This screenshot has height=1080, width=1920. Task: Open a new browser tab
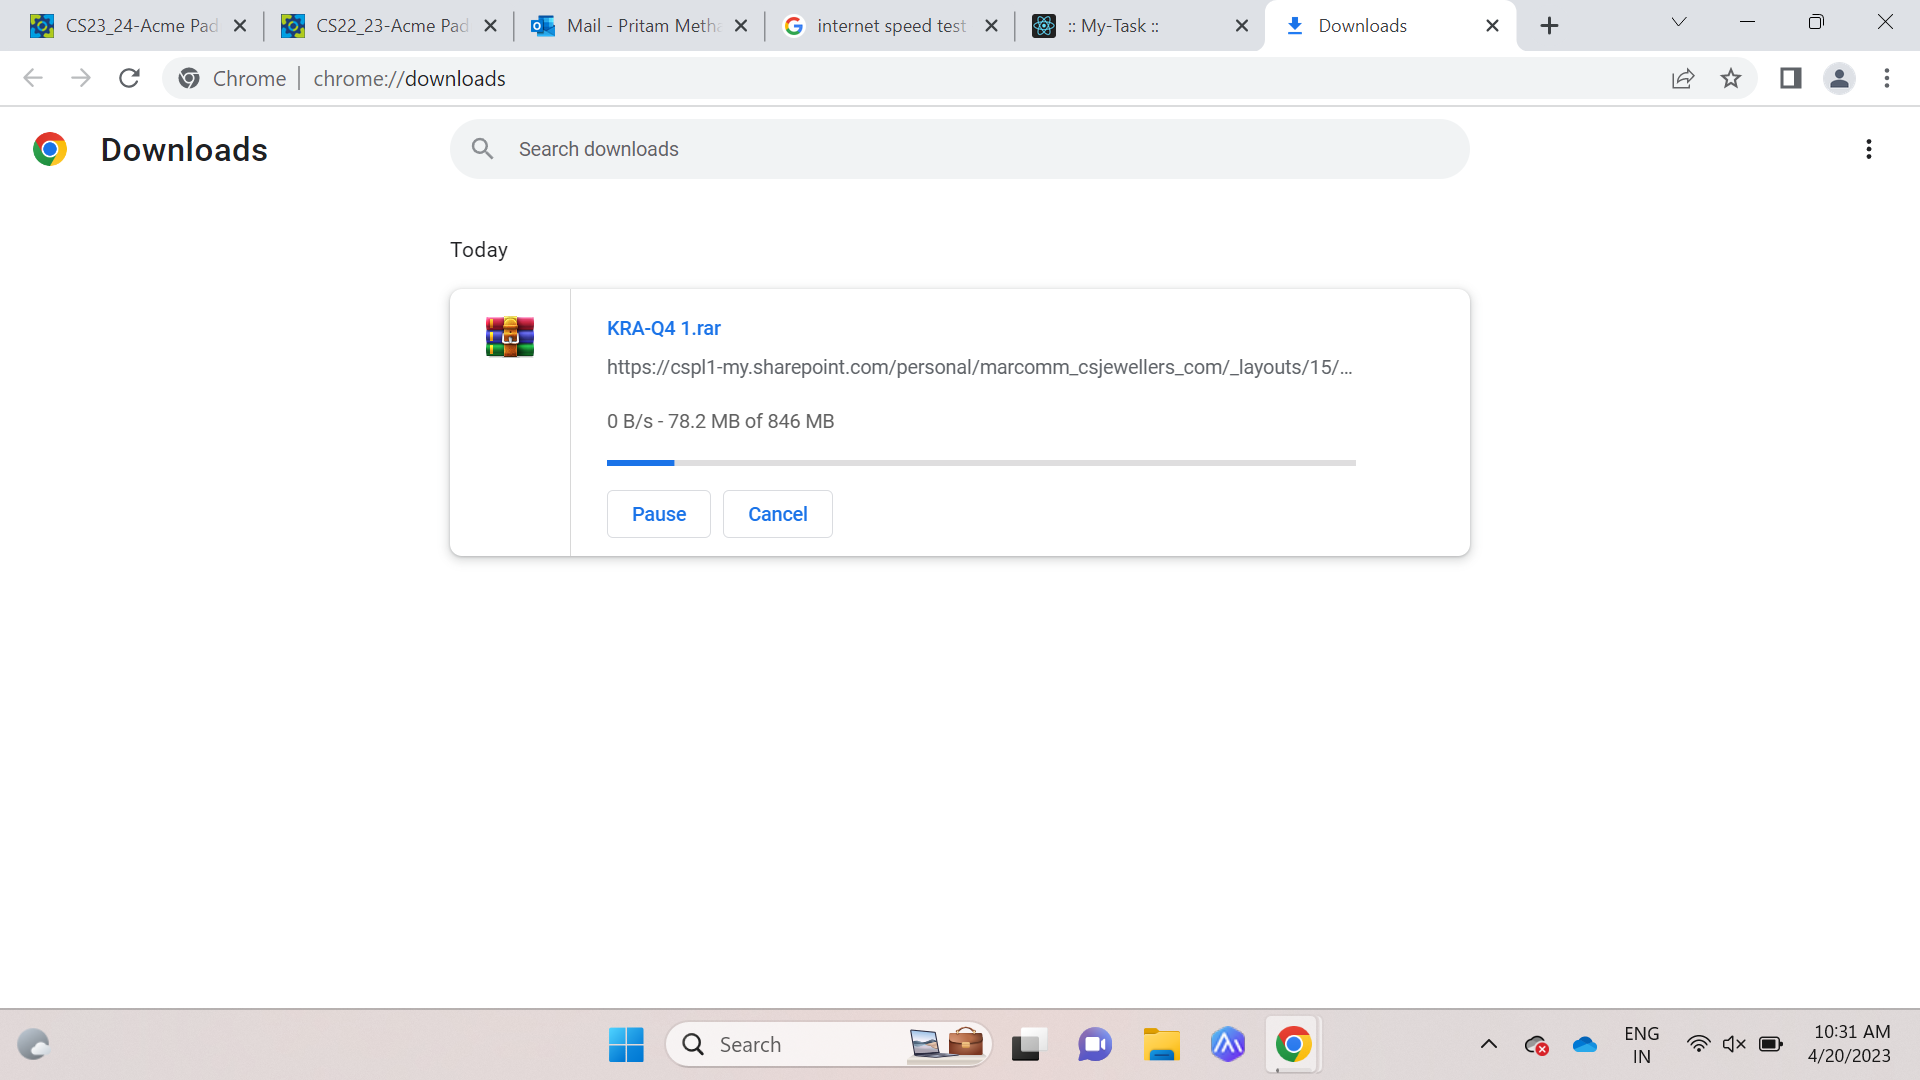click(1549, 26)
